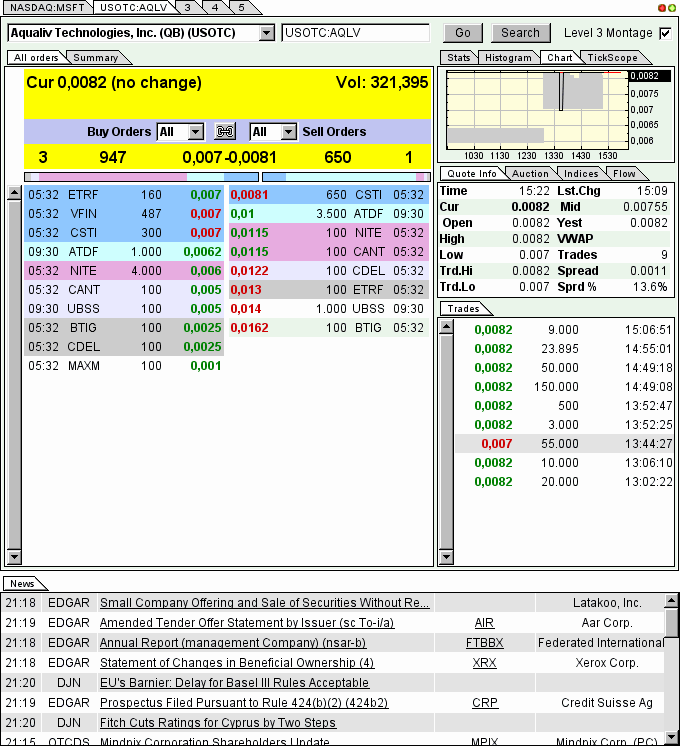
Task: Open the Flow tab
Action: (x=624, y=174)
